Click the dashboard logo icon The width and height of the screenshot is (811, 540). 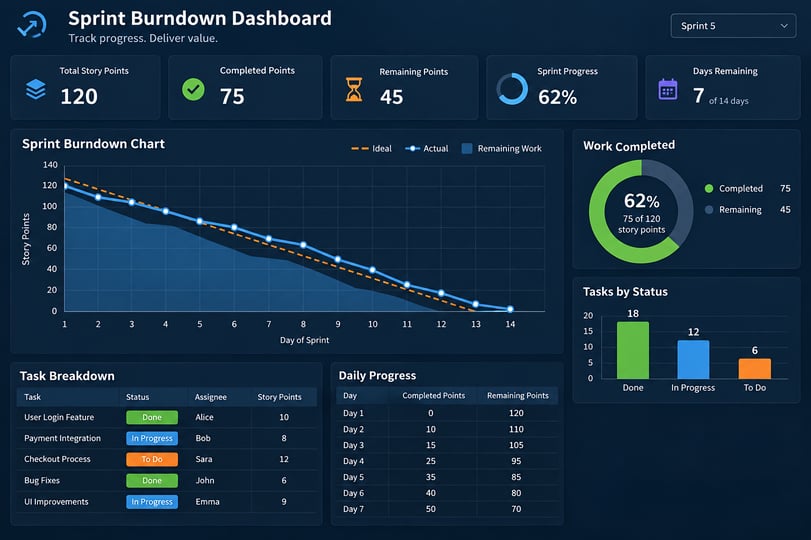pos(32,24)
